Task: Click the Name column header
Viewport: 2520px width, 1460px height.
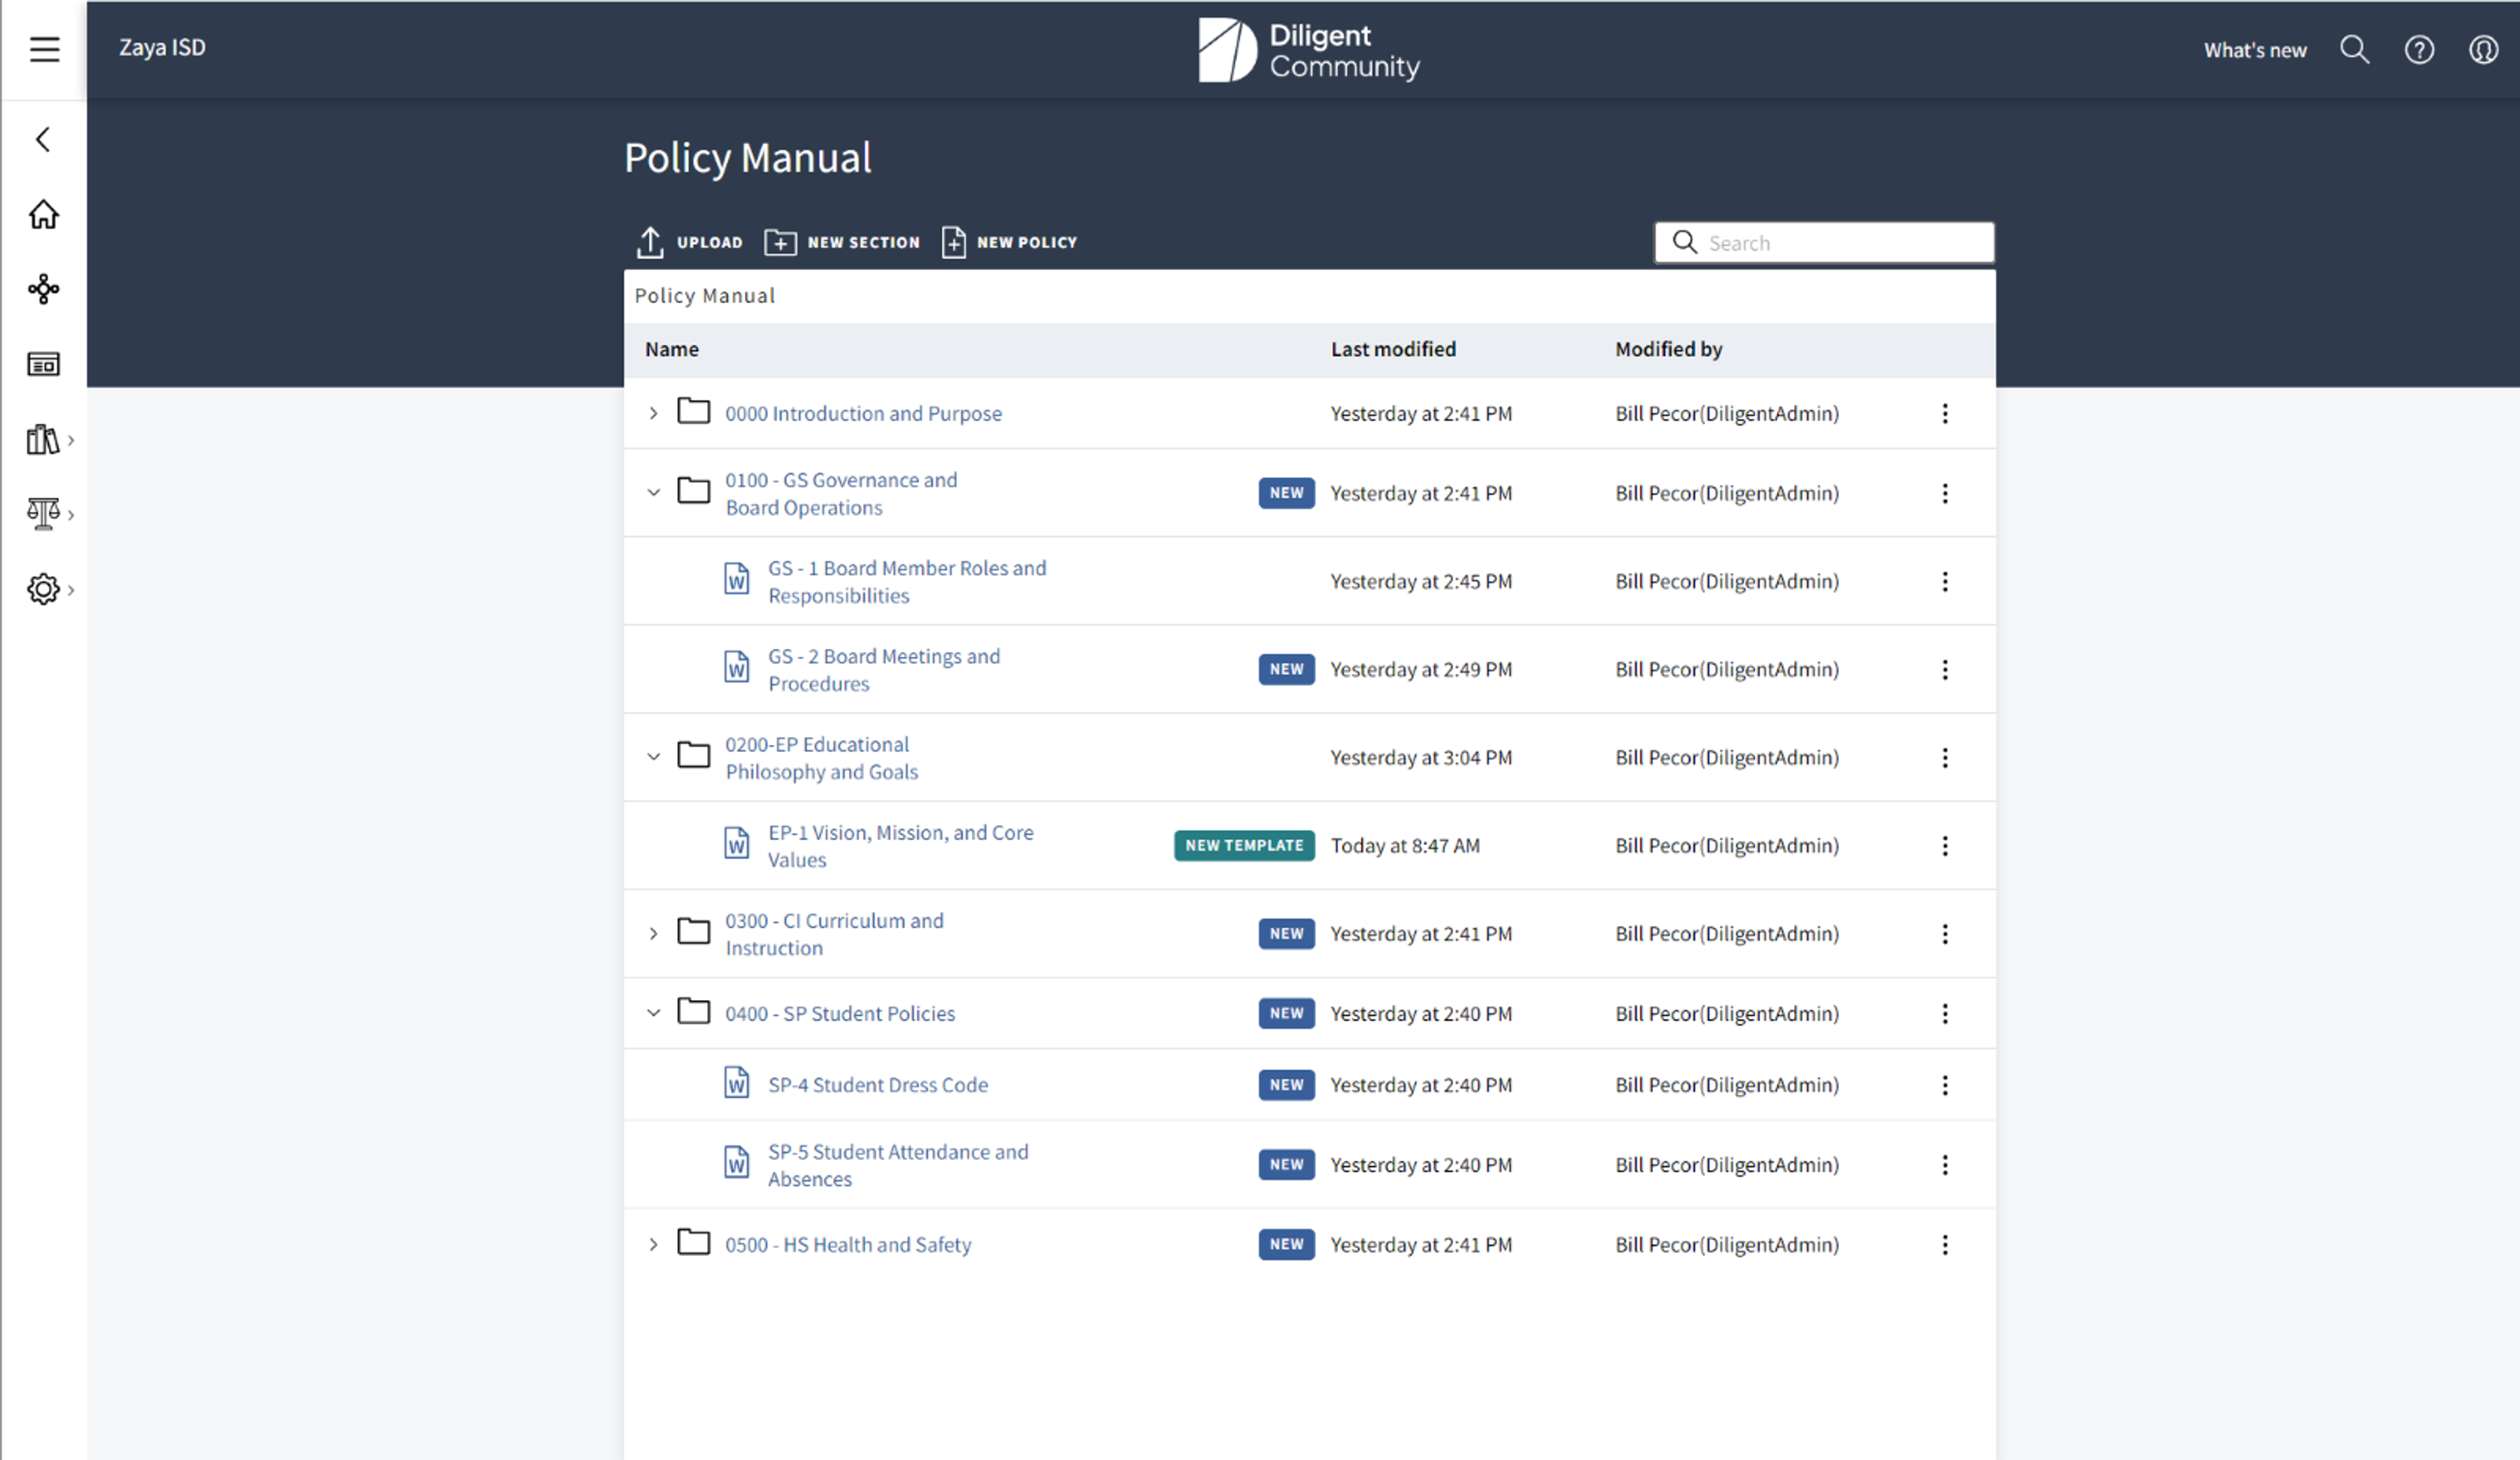Action: click(x=671, y=349)
